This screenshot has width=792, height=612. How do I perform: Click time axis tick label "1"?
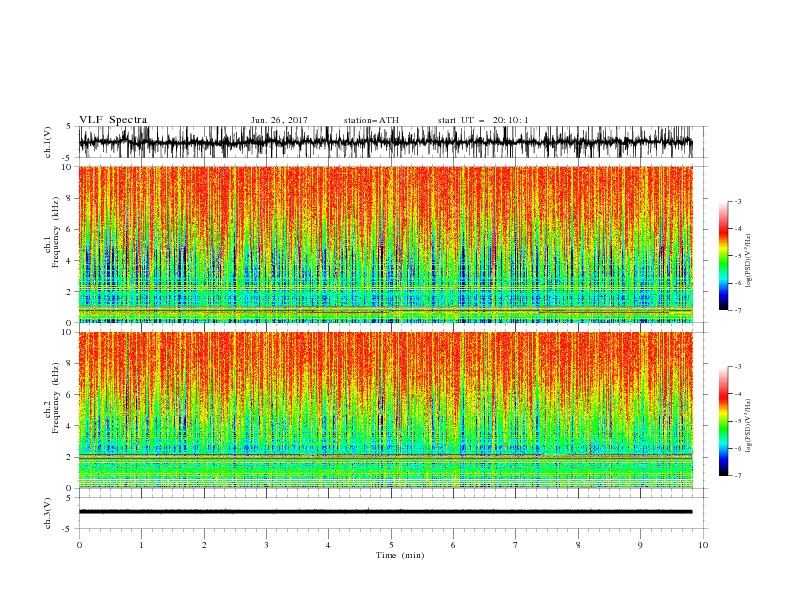[141, 545]
